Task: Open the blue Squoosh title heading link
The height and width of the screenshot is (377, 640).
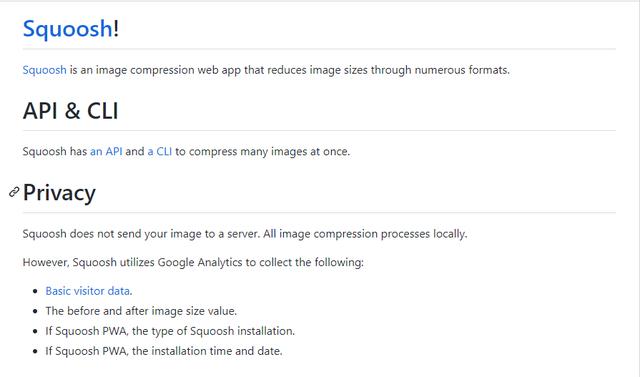Action: click(x=67, y=29)
